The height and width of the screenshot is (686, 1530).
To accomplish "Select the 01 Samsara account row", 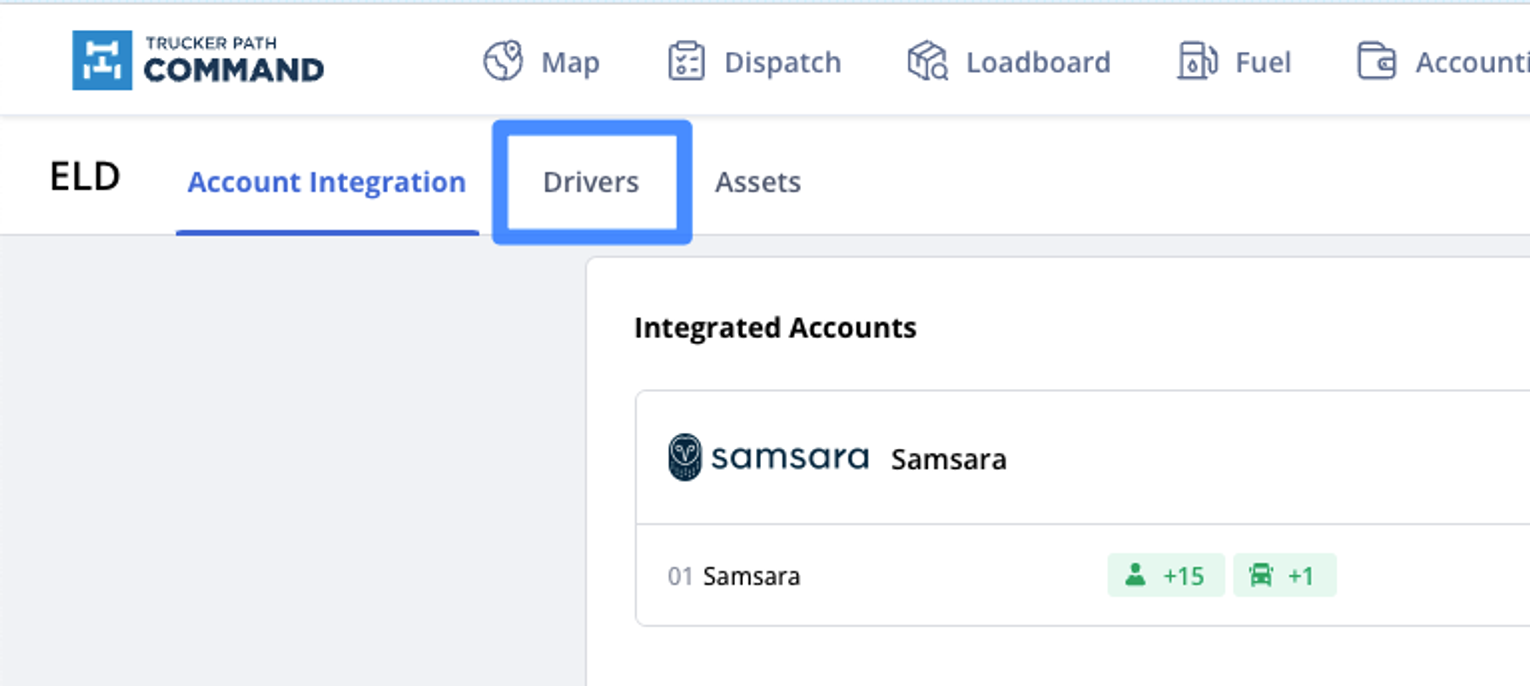I will [751, 577].
